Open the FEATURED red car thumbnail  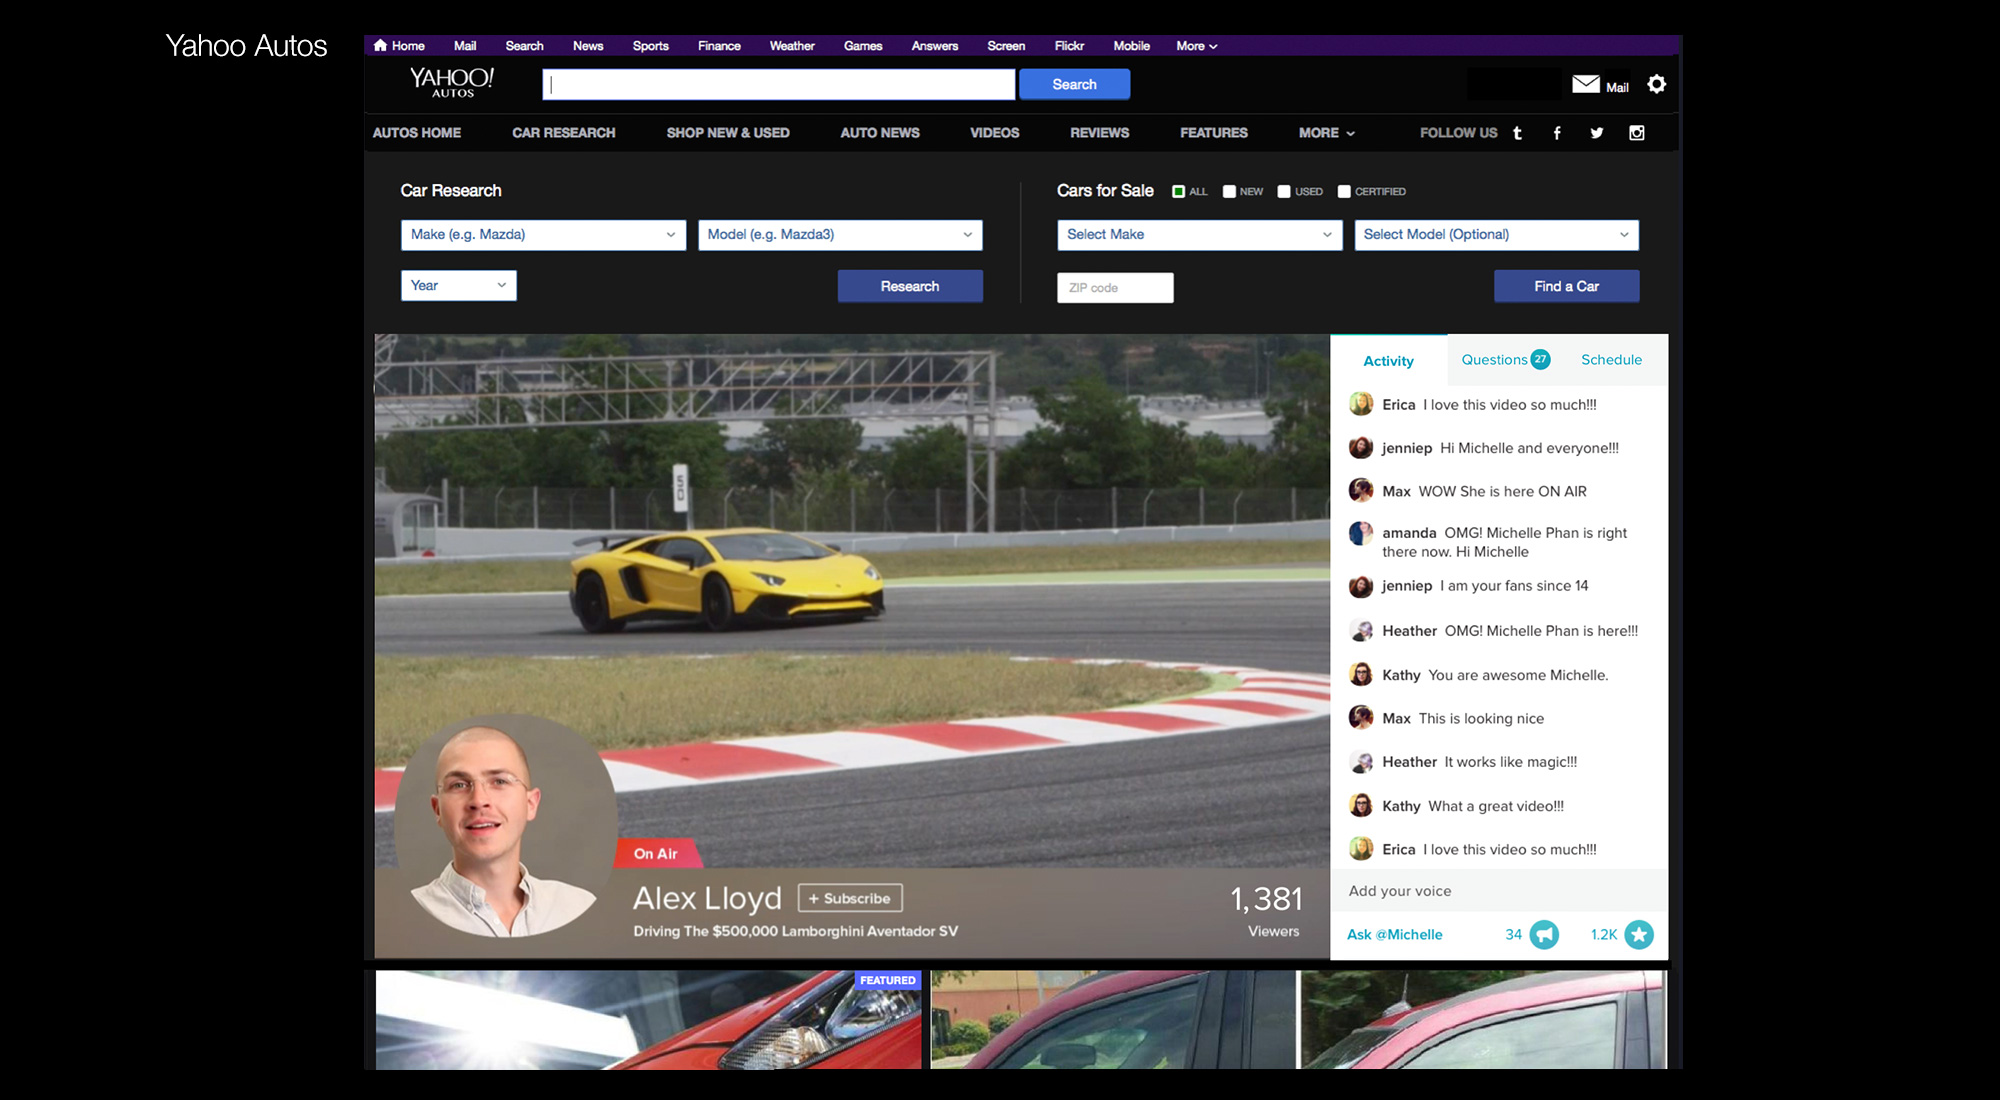click(x=648, y=1020)
